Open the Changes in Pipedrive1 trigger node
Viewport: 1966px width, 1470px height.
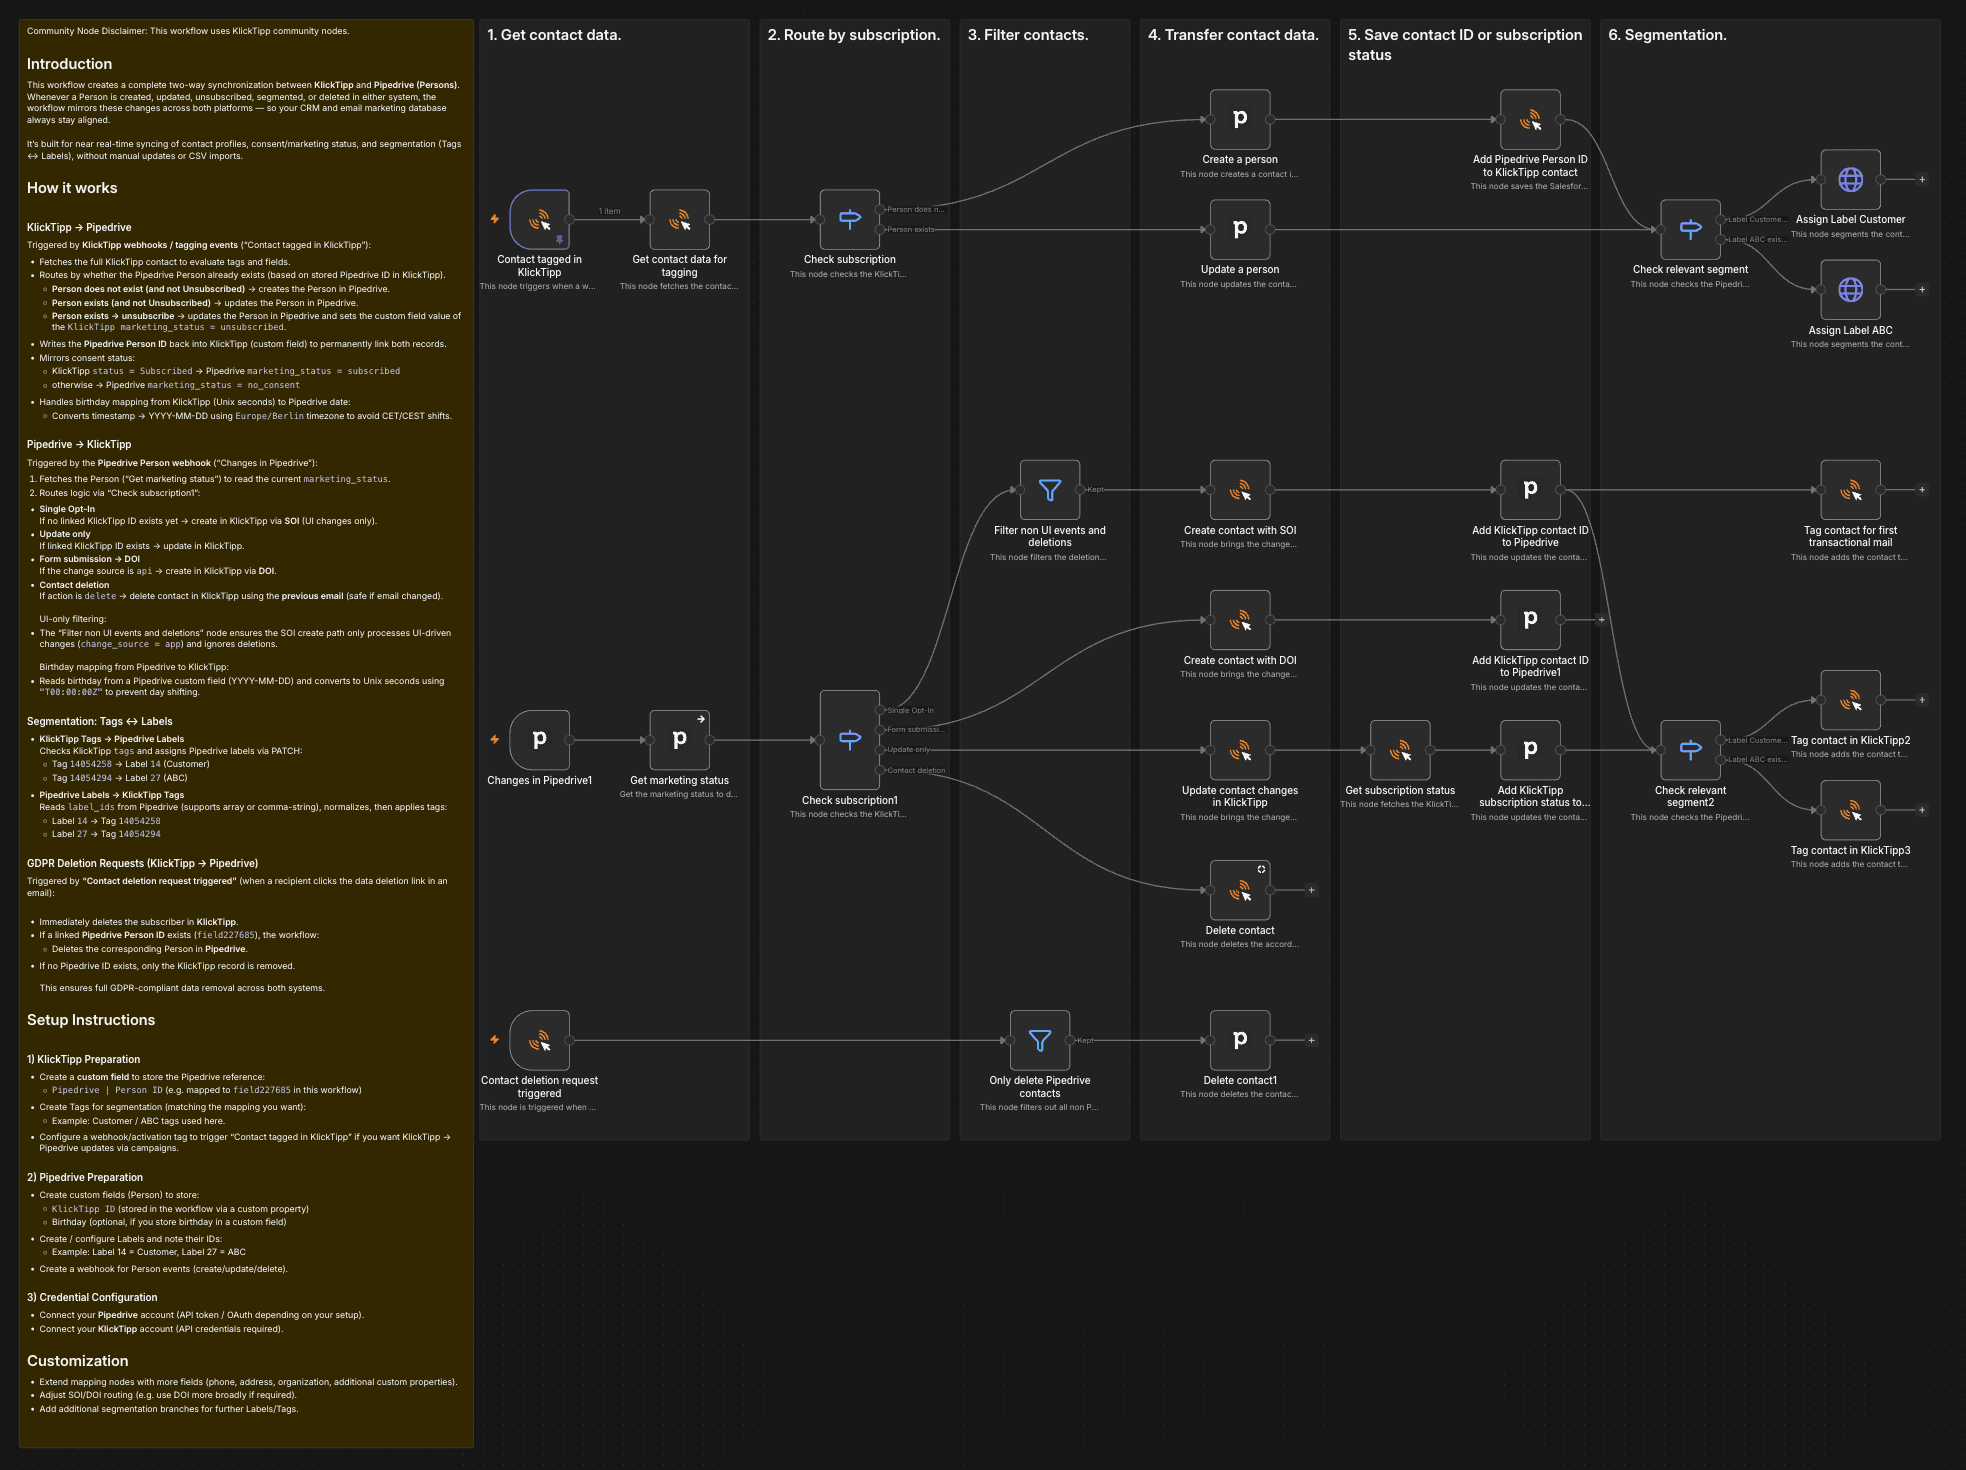539,740
